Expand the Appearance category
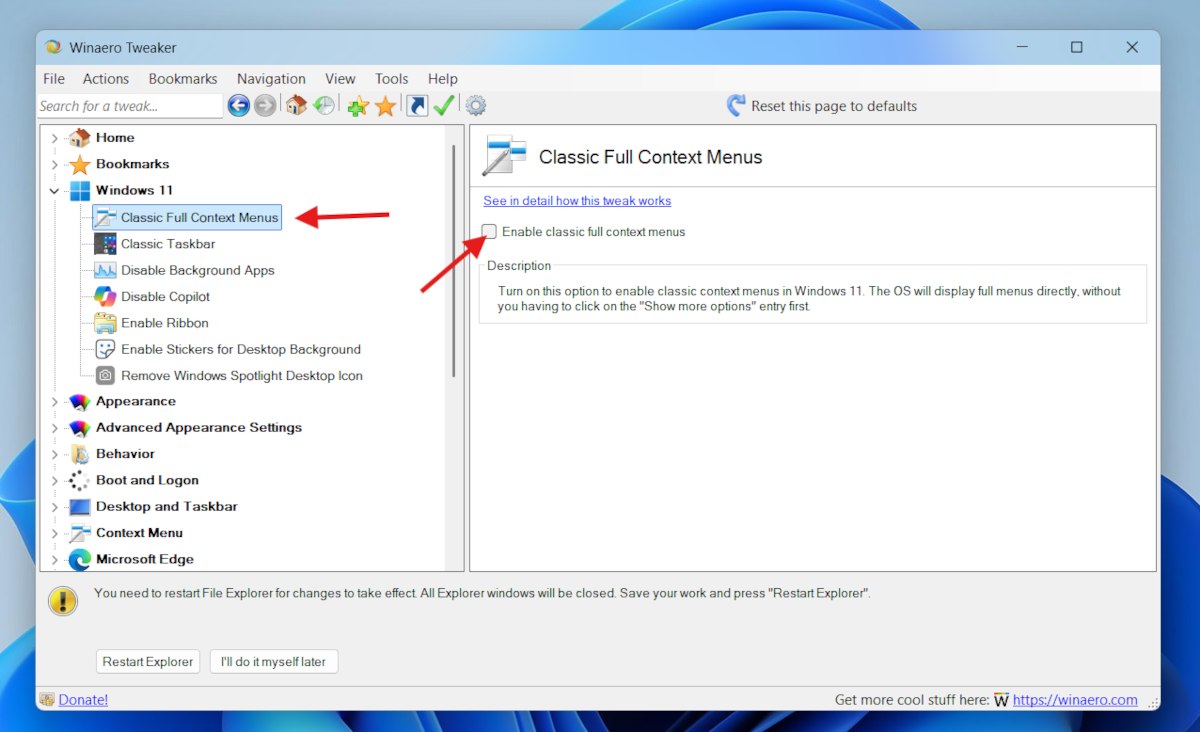Viewport: 1200px width, 732px height. click(57, 401)
